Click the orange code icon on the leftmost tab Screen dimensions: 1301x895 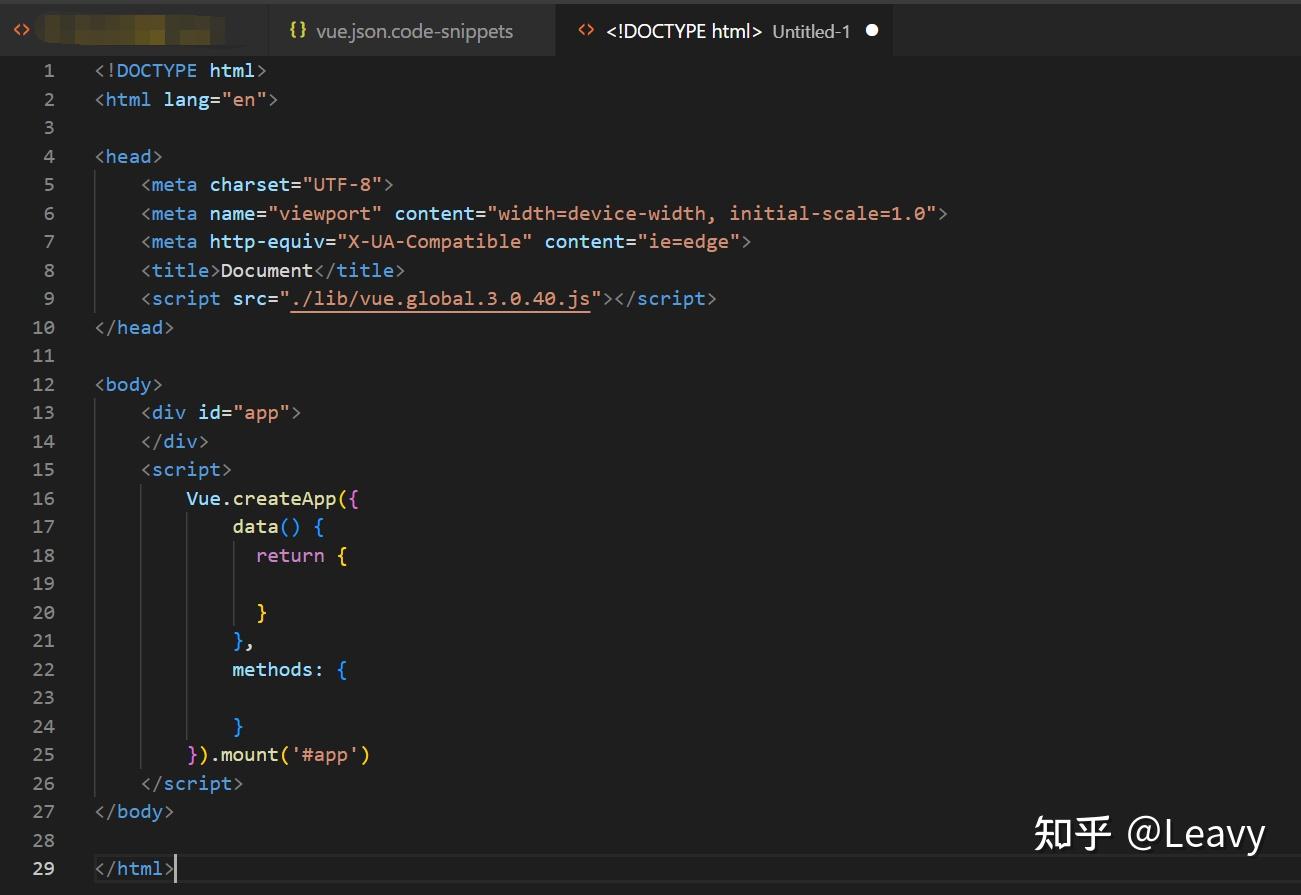pyautogui.click(x=22, y=30)
